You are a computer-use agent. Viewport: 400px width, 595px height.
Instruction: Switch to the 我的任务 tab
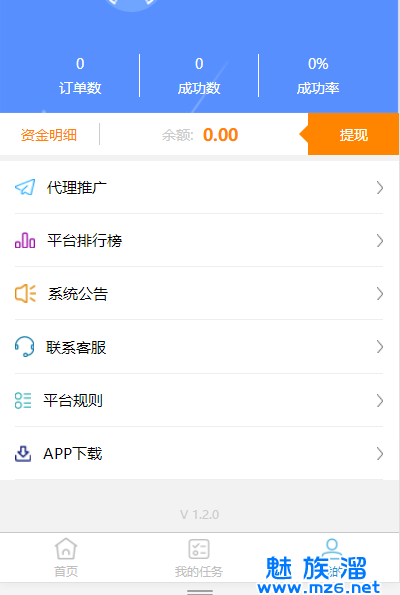tap(199, 557)
